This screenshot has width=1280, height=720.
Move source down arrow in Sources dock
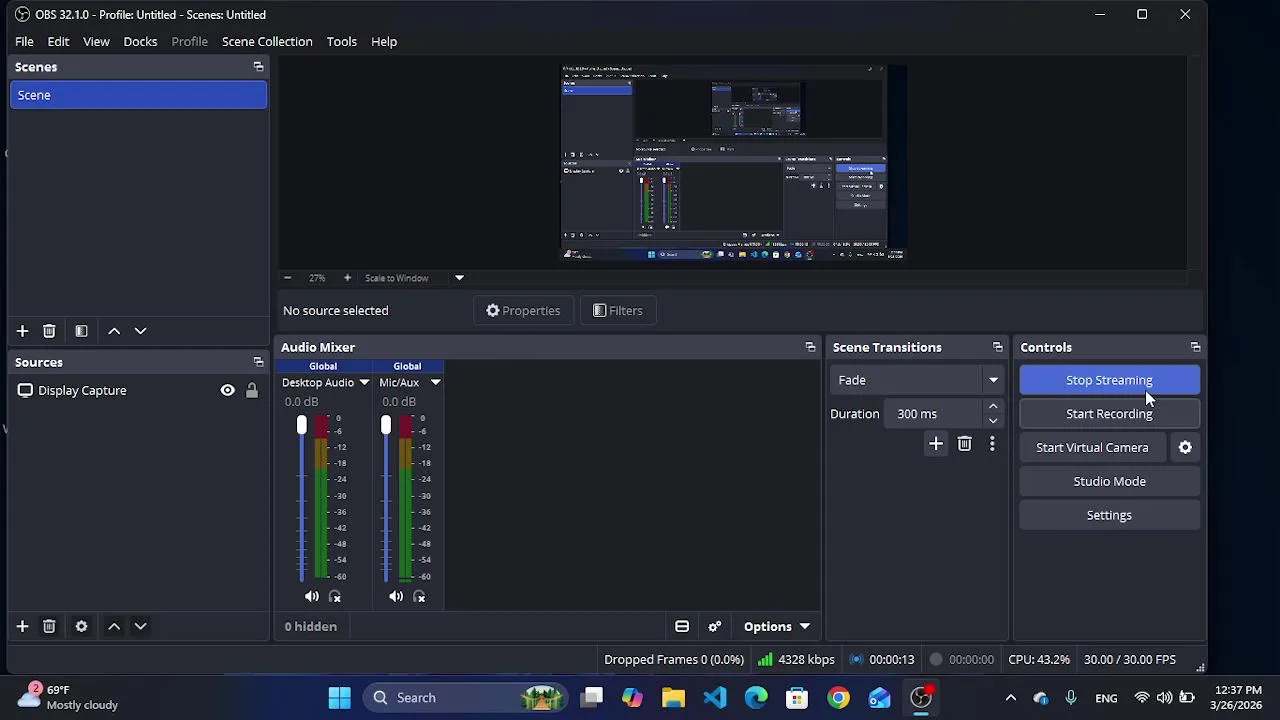click(x=140, y=626)
